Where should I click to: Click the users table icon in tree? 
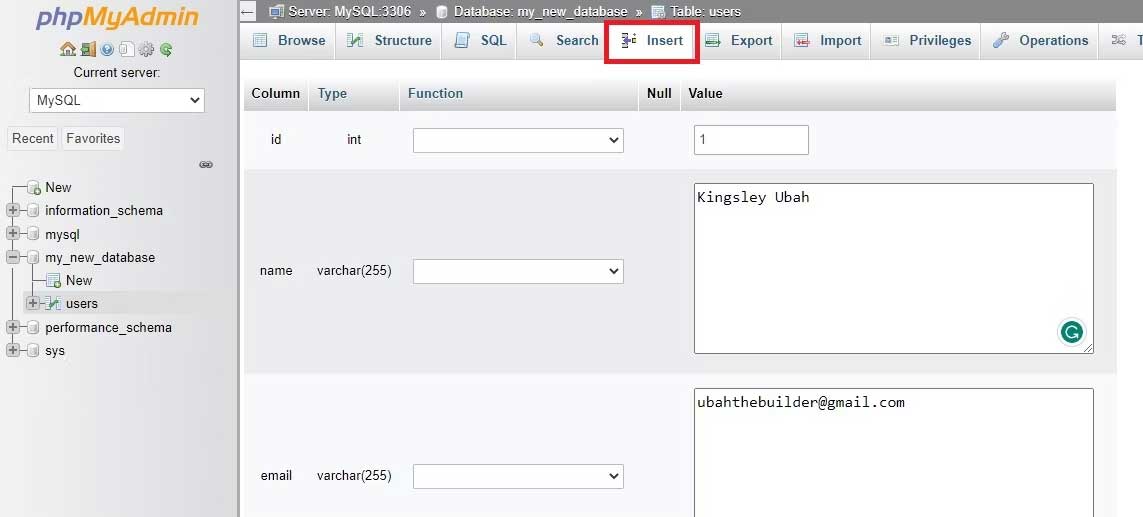(52, 303)
